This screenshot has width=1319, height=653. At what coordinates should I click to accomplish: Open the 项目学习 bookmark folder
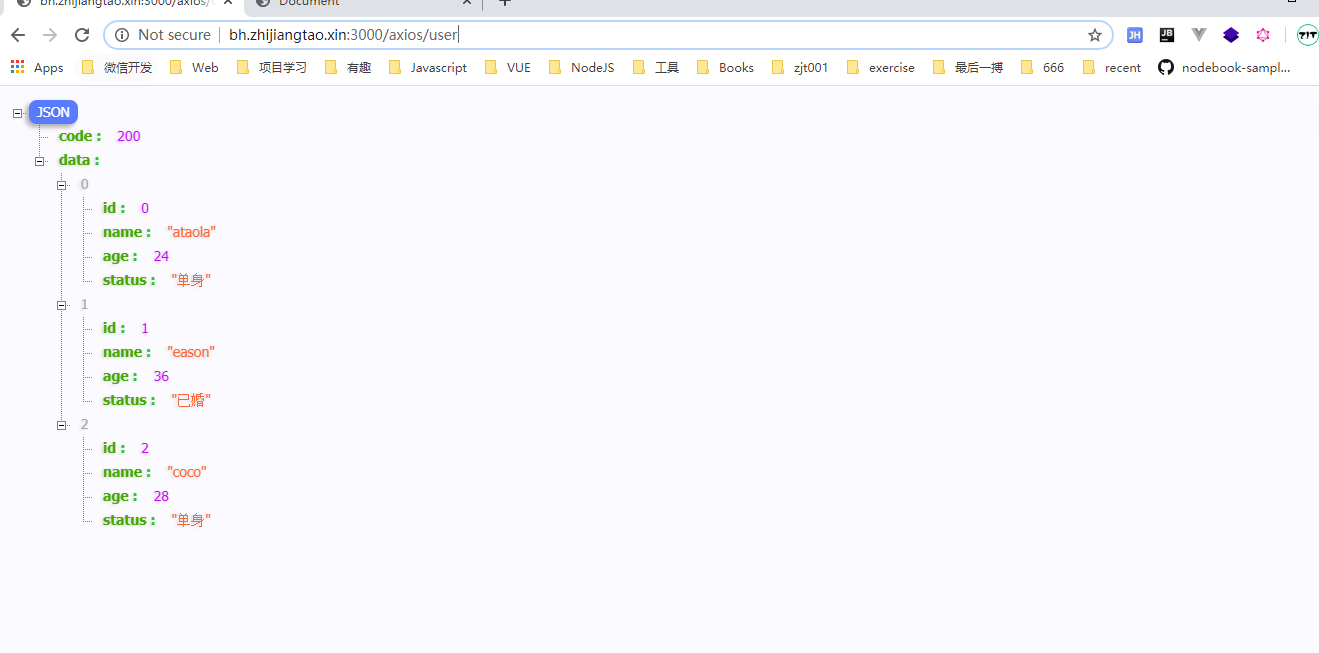[x=272, y=67]
